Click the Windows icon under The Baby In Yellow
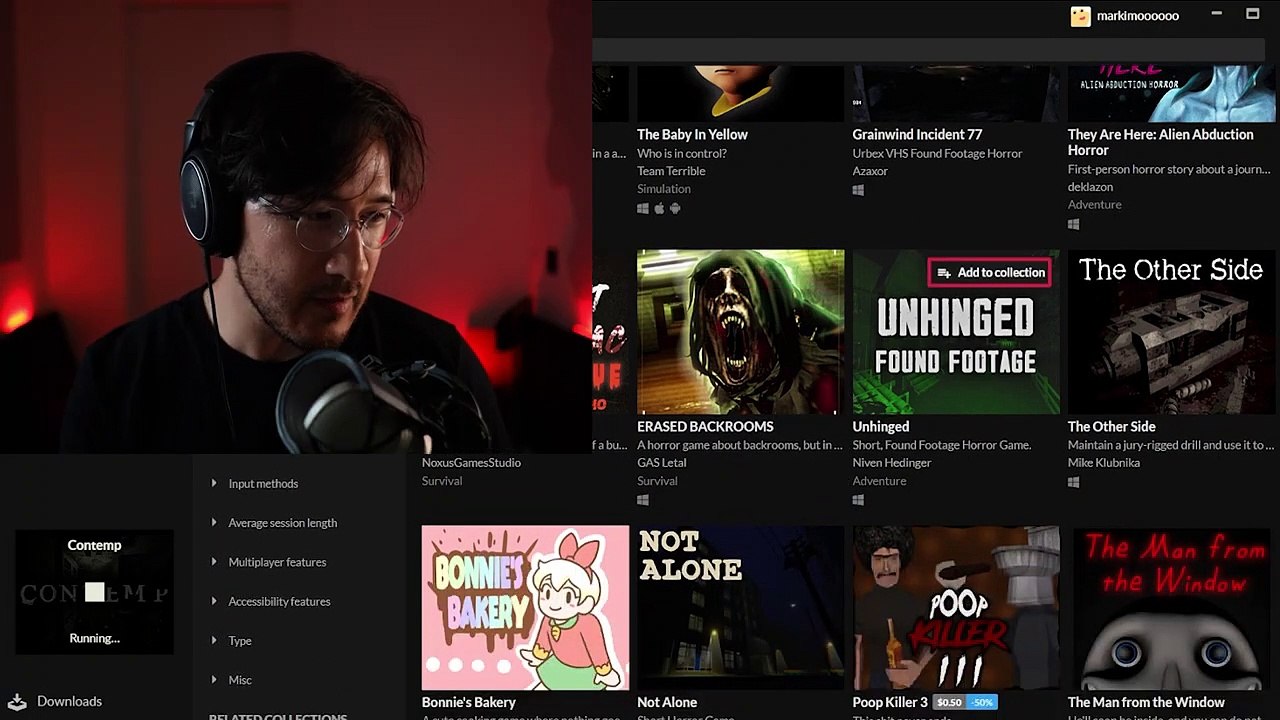 (643, 208)
